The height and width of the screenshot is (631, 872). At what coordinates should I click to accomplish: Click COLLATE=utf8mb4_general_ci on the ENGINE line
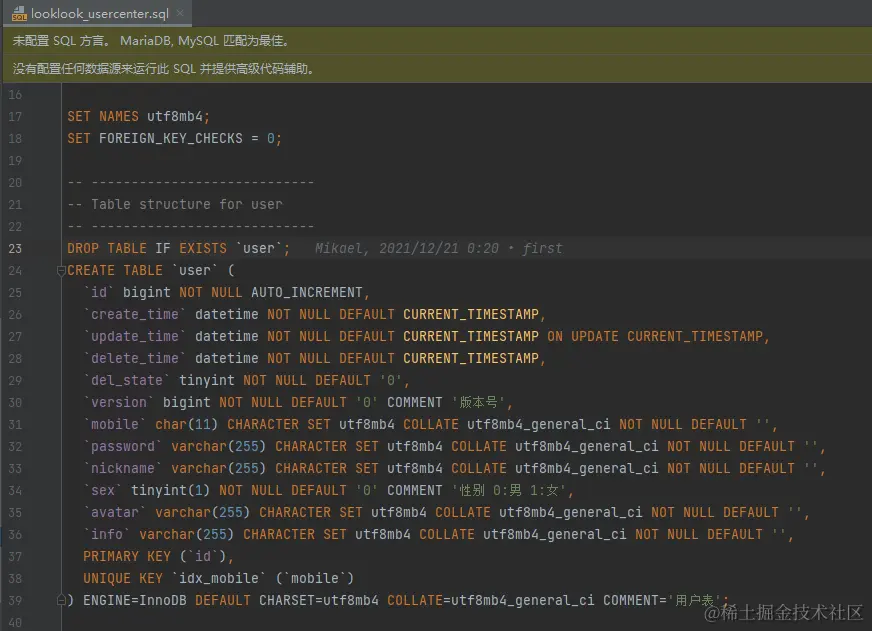coord(490,600)
